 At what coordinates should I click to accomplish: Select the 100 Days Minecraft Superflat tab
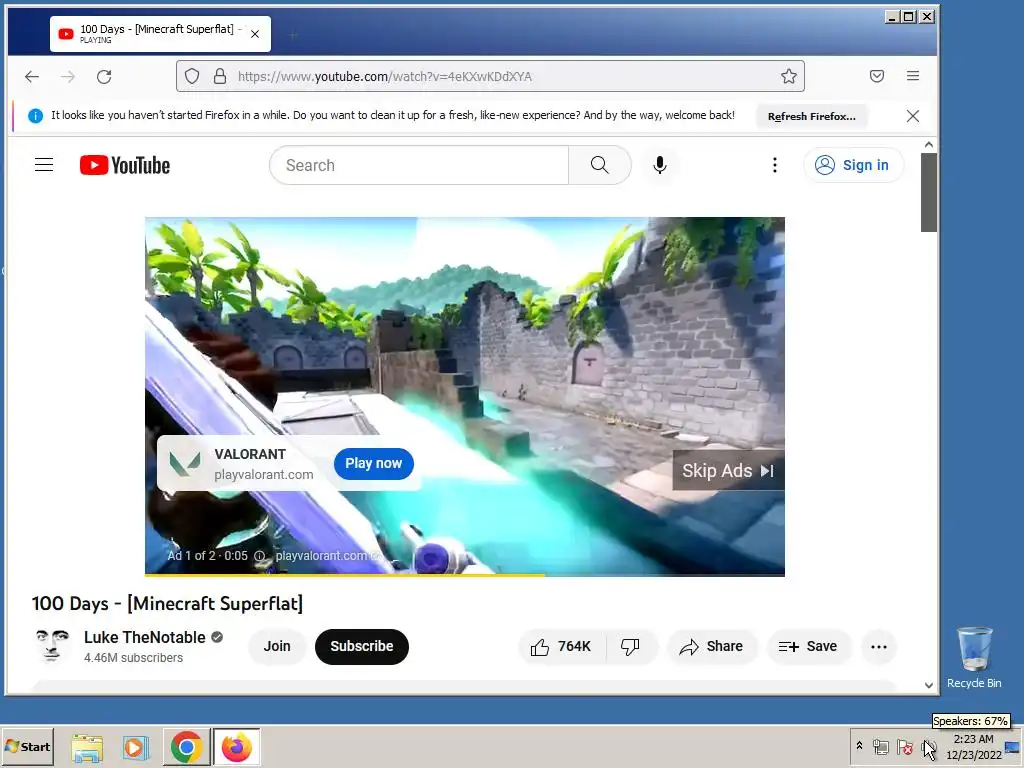coord(160,34)
